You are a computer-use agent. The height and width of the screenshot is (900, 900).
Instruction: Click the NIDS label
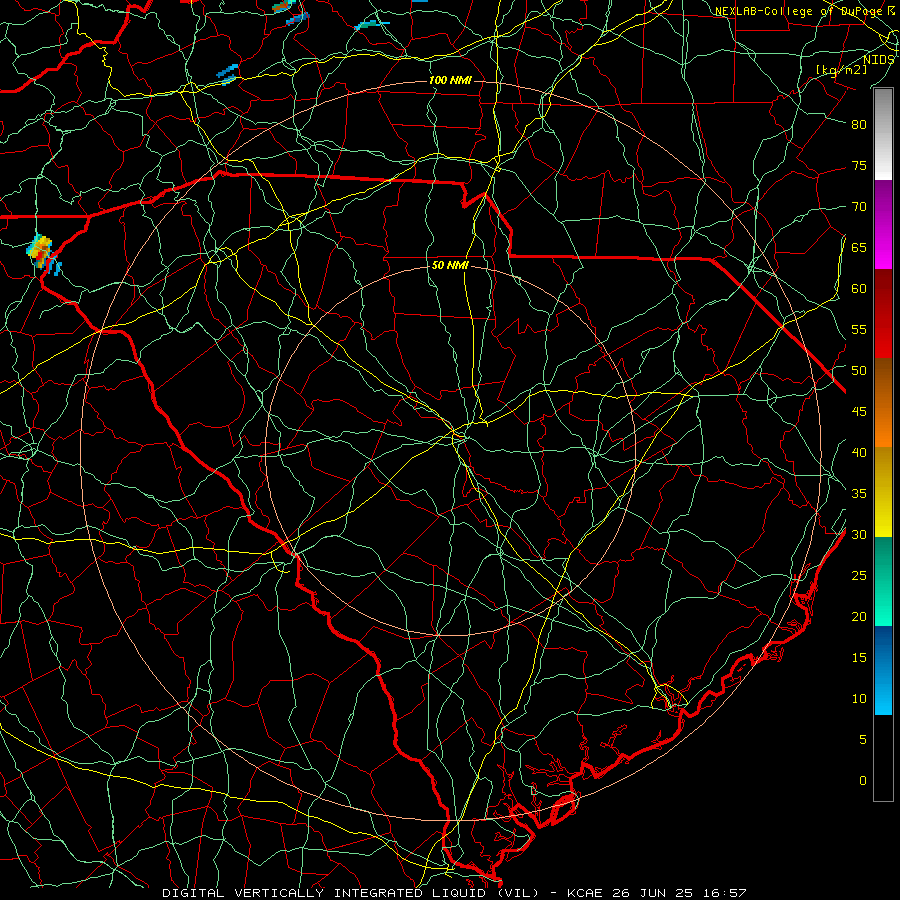pyautogui.click(x=879, y=60)
